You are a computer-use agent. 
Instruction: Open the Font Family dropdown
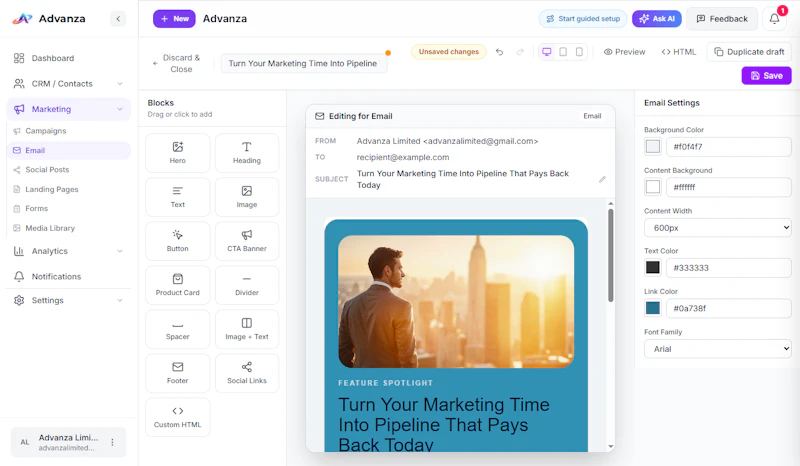click(x=717, y=349)
